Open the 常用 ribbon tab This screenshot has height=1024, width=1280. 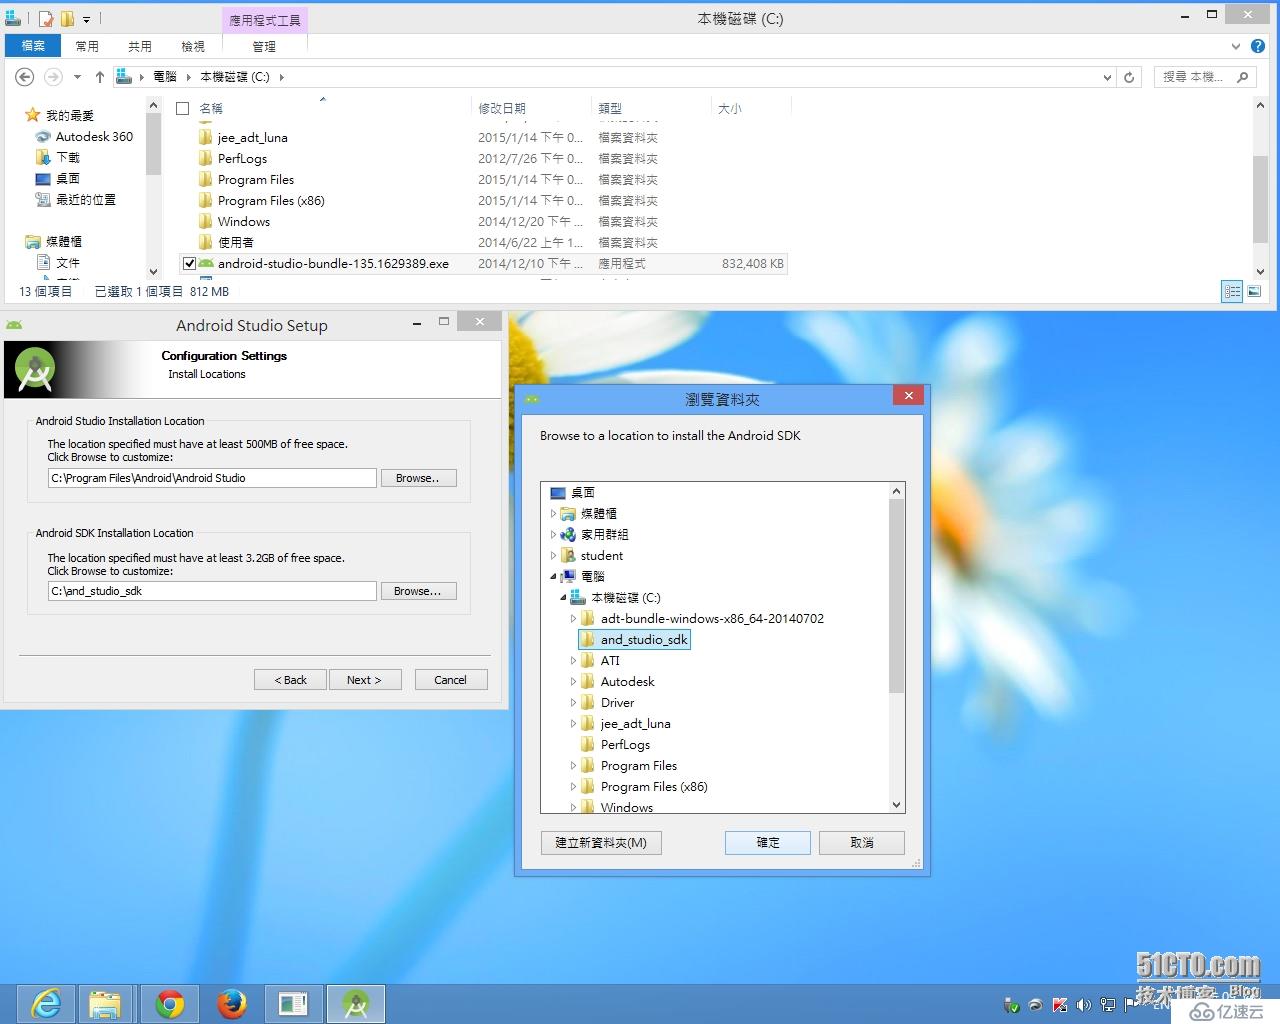click(87, 46)
